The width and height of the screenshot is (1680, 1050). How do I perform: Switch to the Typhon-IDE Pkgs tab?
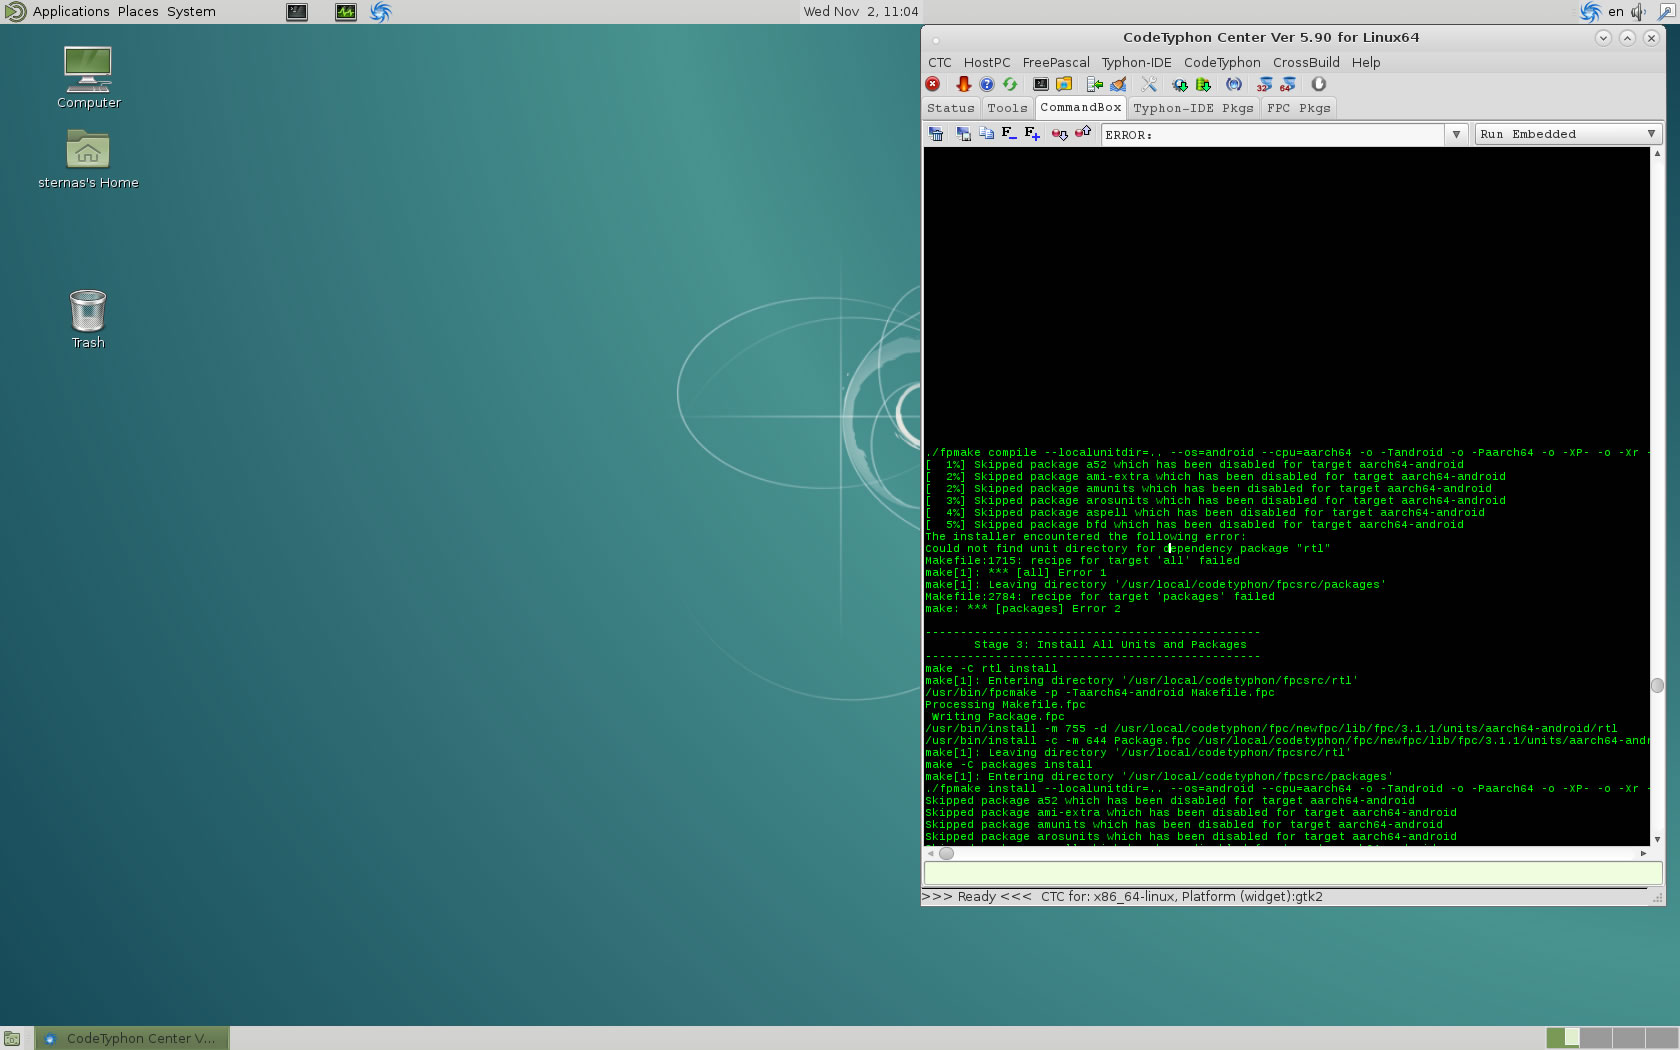1193,108
